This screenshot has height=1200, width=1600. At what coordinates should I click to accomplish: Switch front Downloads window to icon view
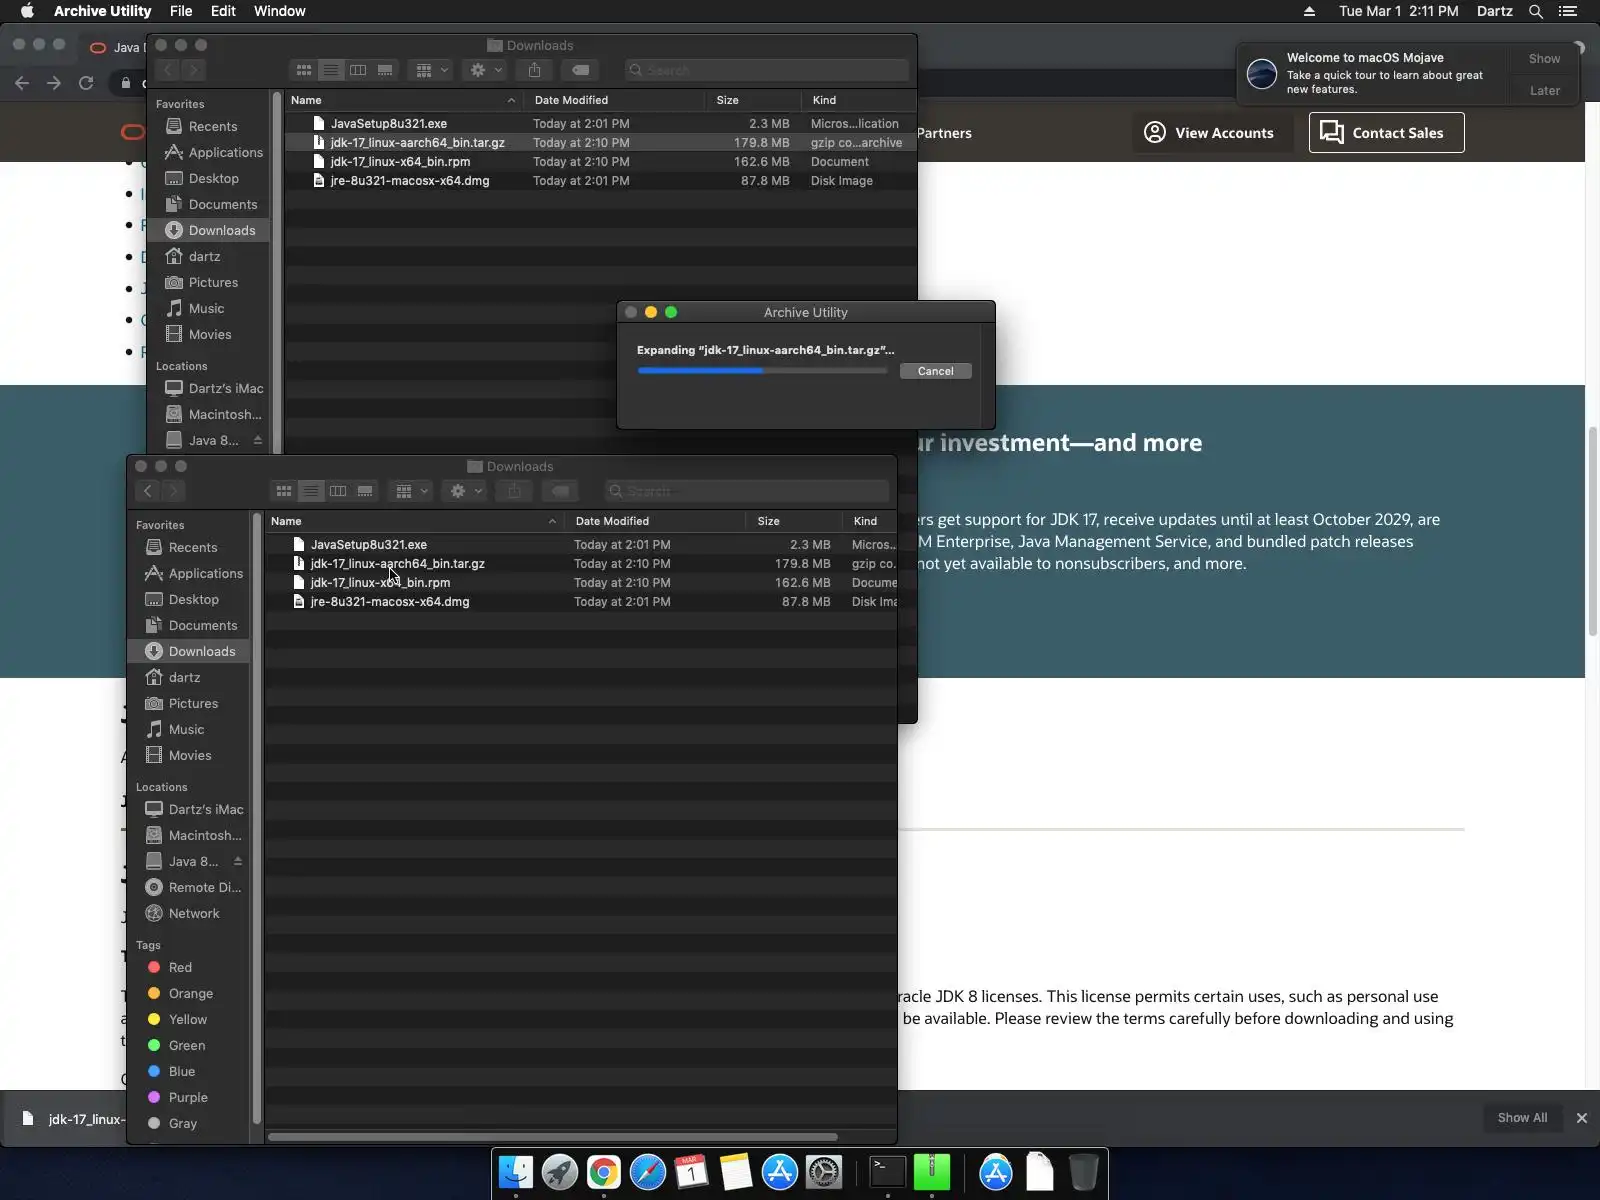pyautogui.click(x=284, y=491)
